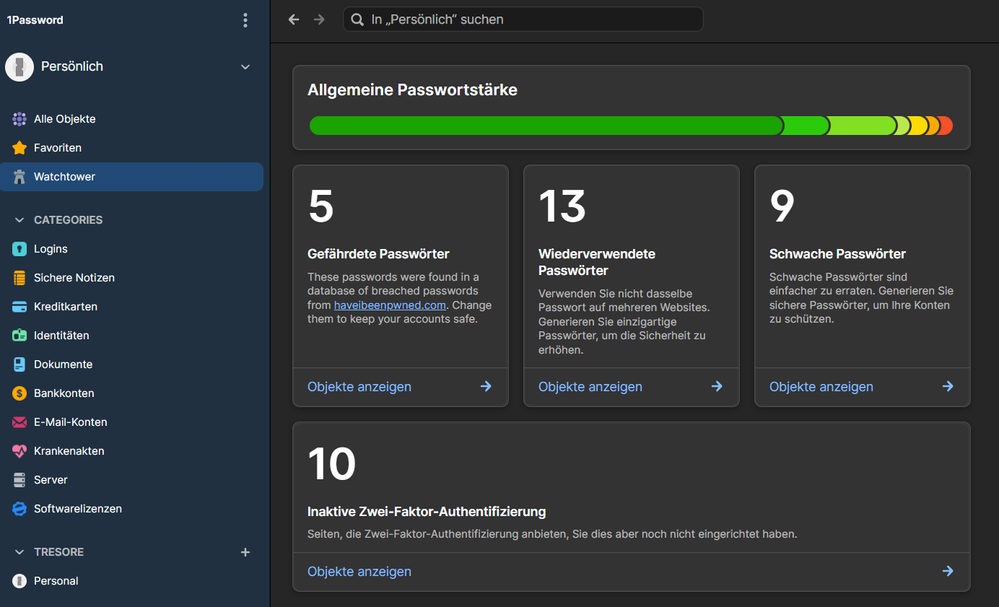Click the search field for Persönlich
The width and height of the screenshot is (999, 607).
click(x=523, y=20)
